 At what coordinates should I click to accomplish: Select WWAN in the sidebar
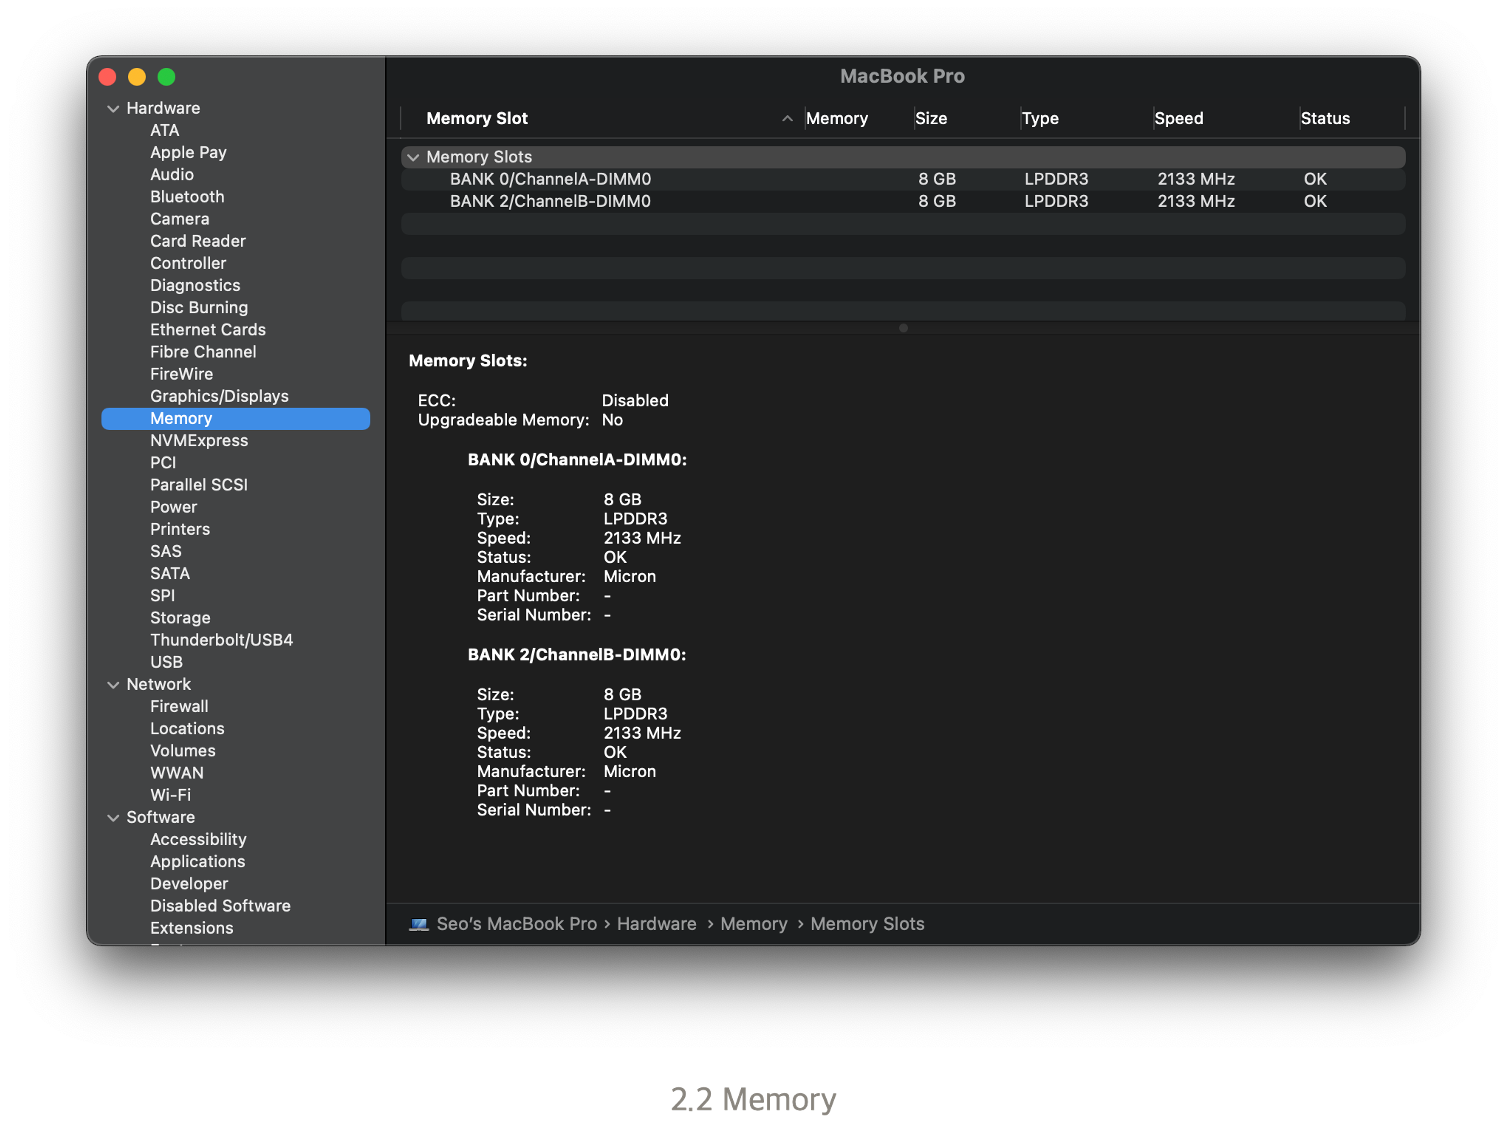click(177, 773)
